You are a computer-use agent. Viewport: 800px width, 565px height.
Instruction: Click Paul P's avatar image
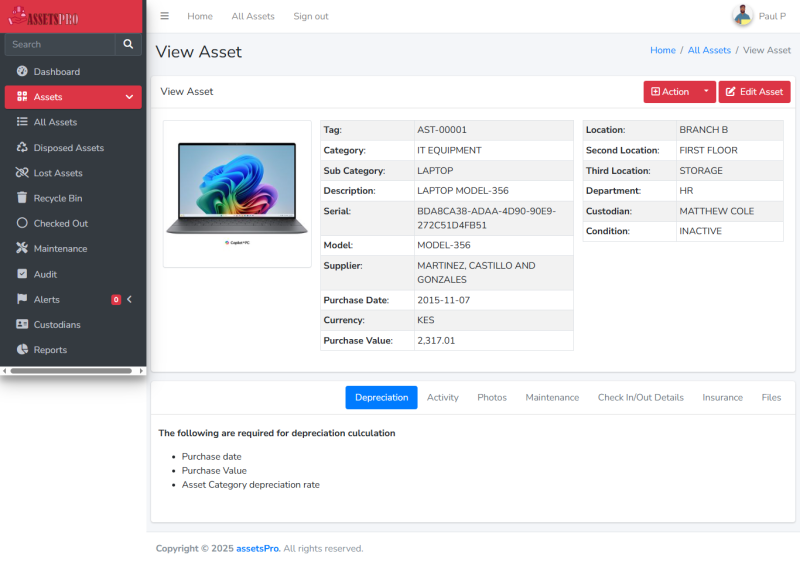click(x=742, y=16)
